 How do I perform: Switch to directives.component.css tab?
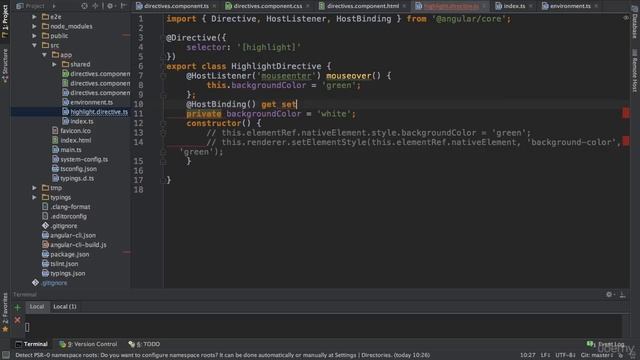[267, 6]
